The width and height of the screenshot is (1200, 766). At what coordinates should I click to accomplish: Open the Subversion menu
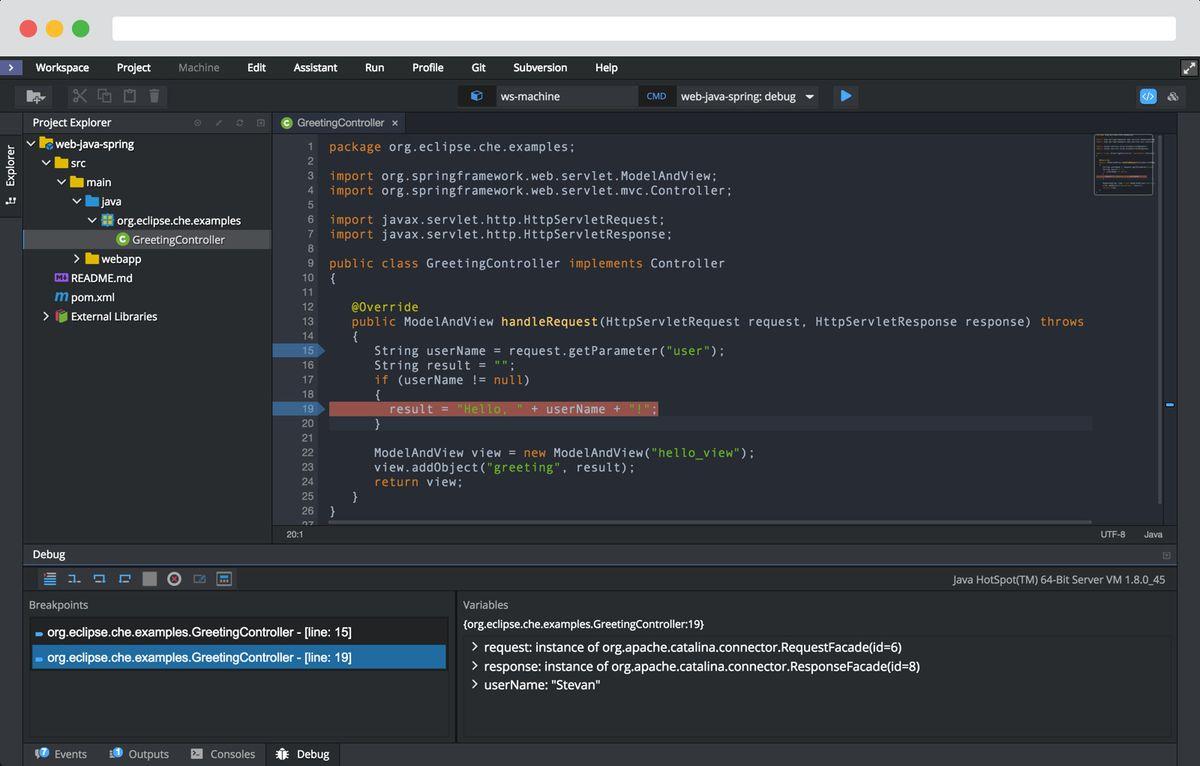pos(540,68)
